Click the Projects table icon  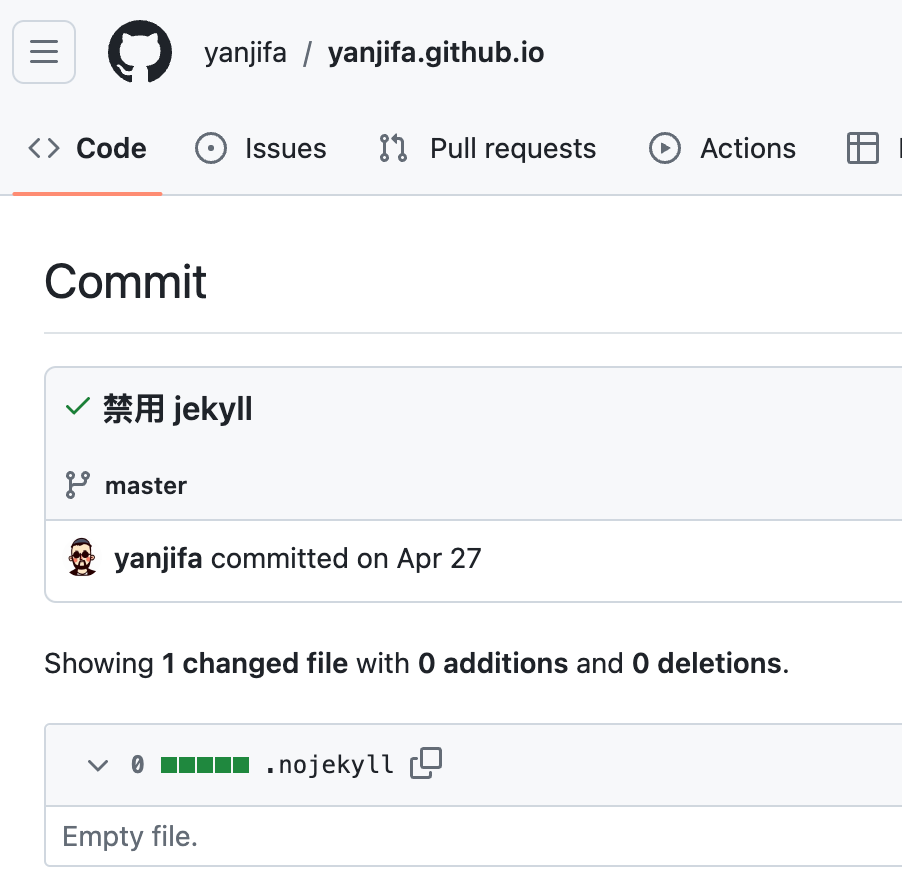point(862,149)
